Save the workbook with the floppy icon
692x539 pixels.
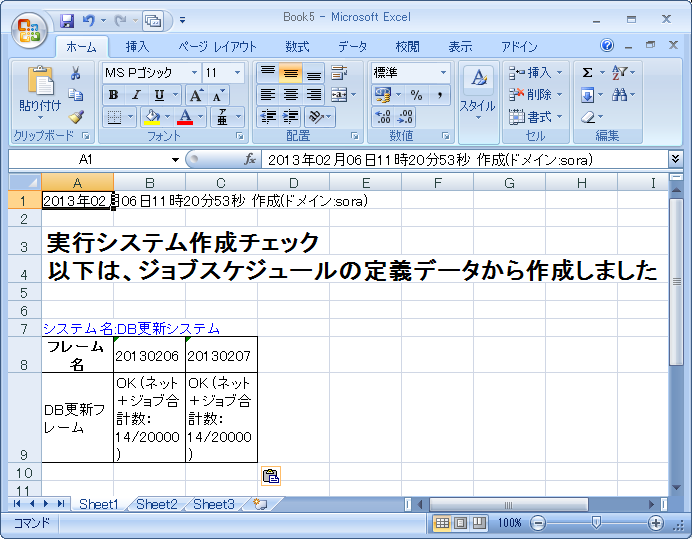tap(67, 20)
